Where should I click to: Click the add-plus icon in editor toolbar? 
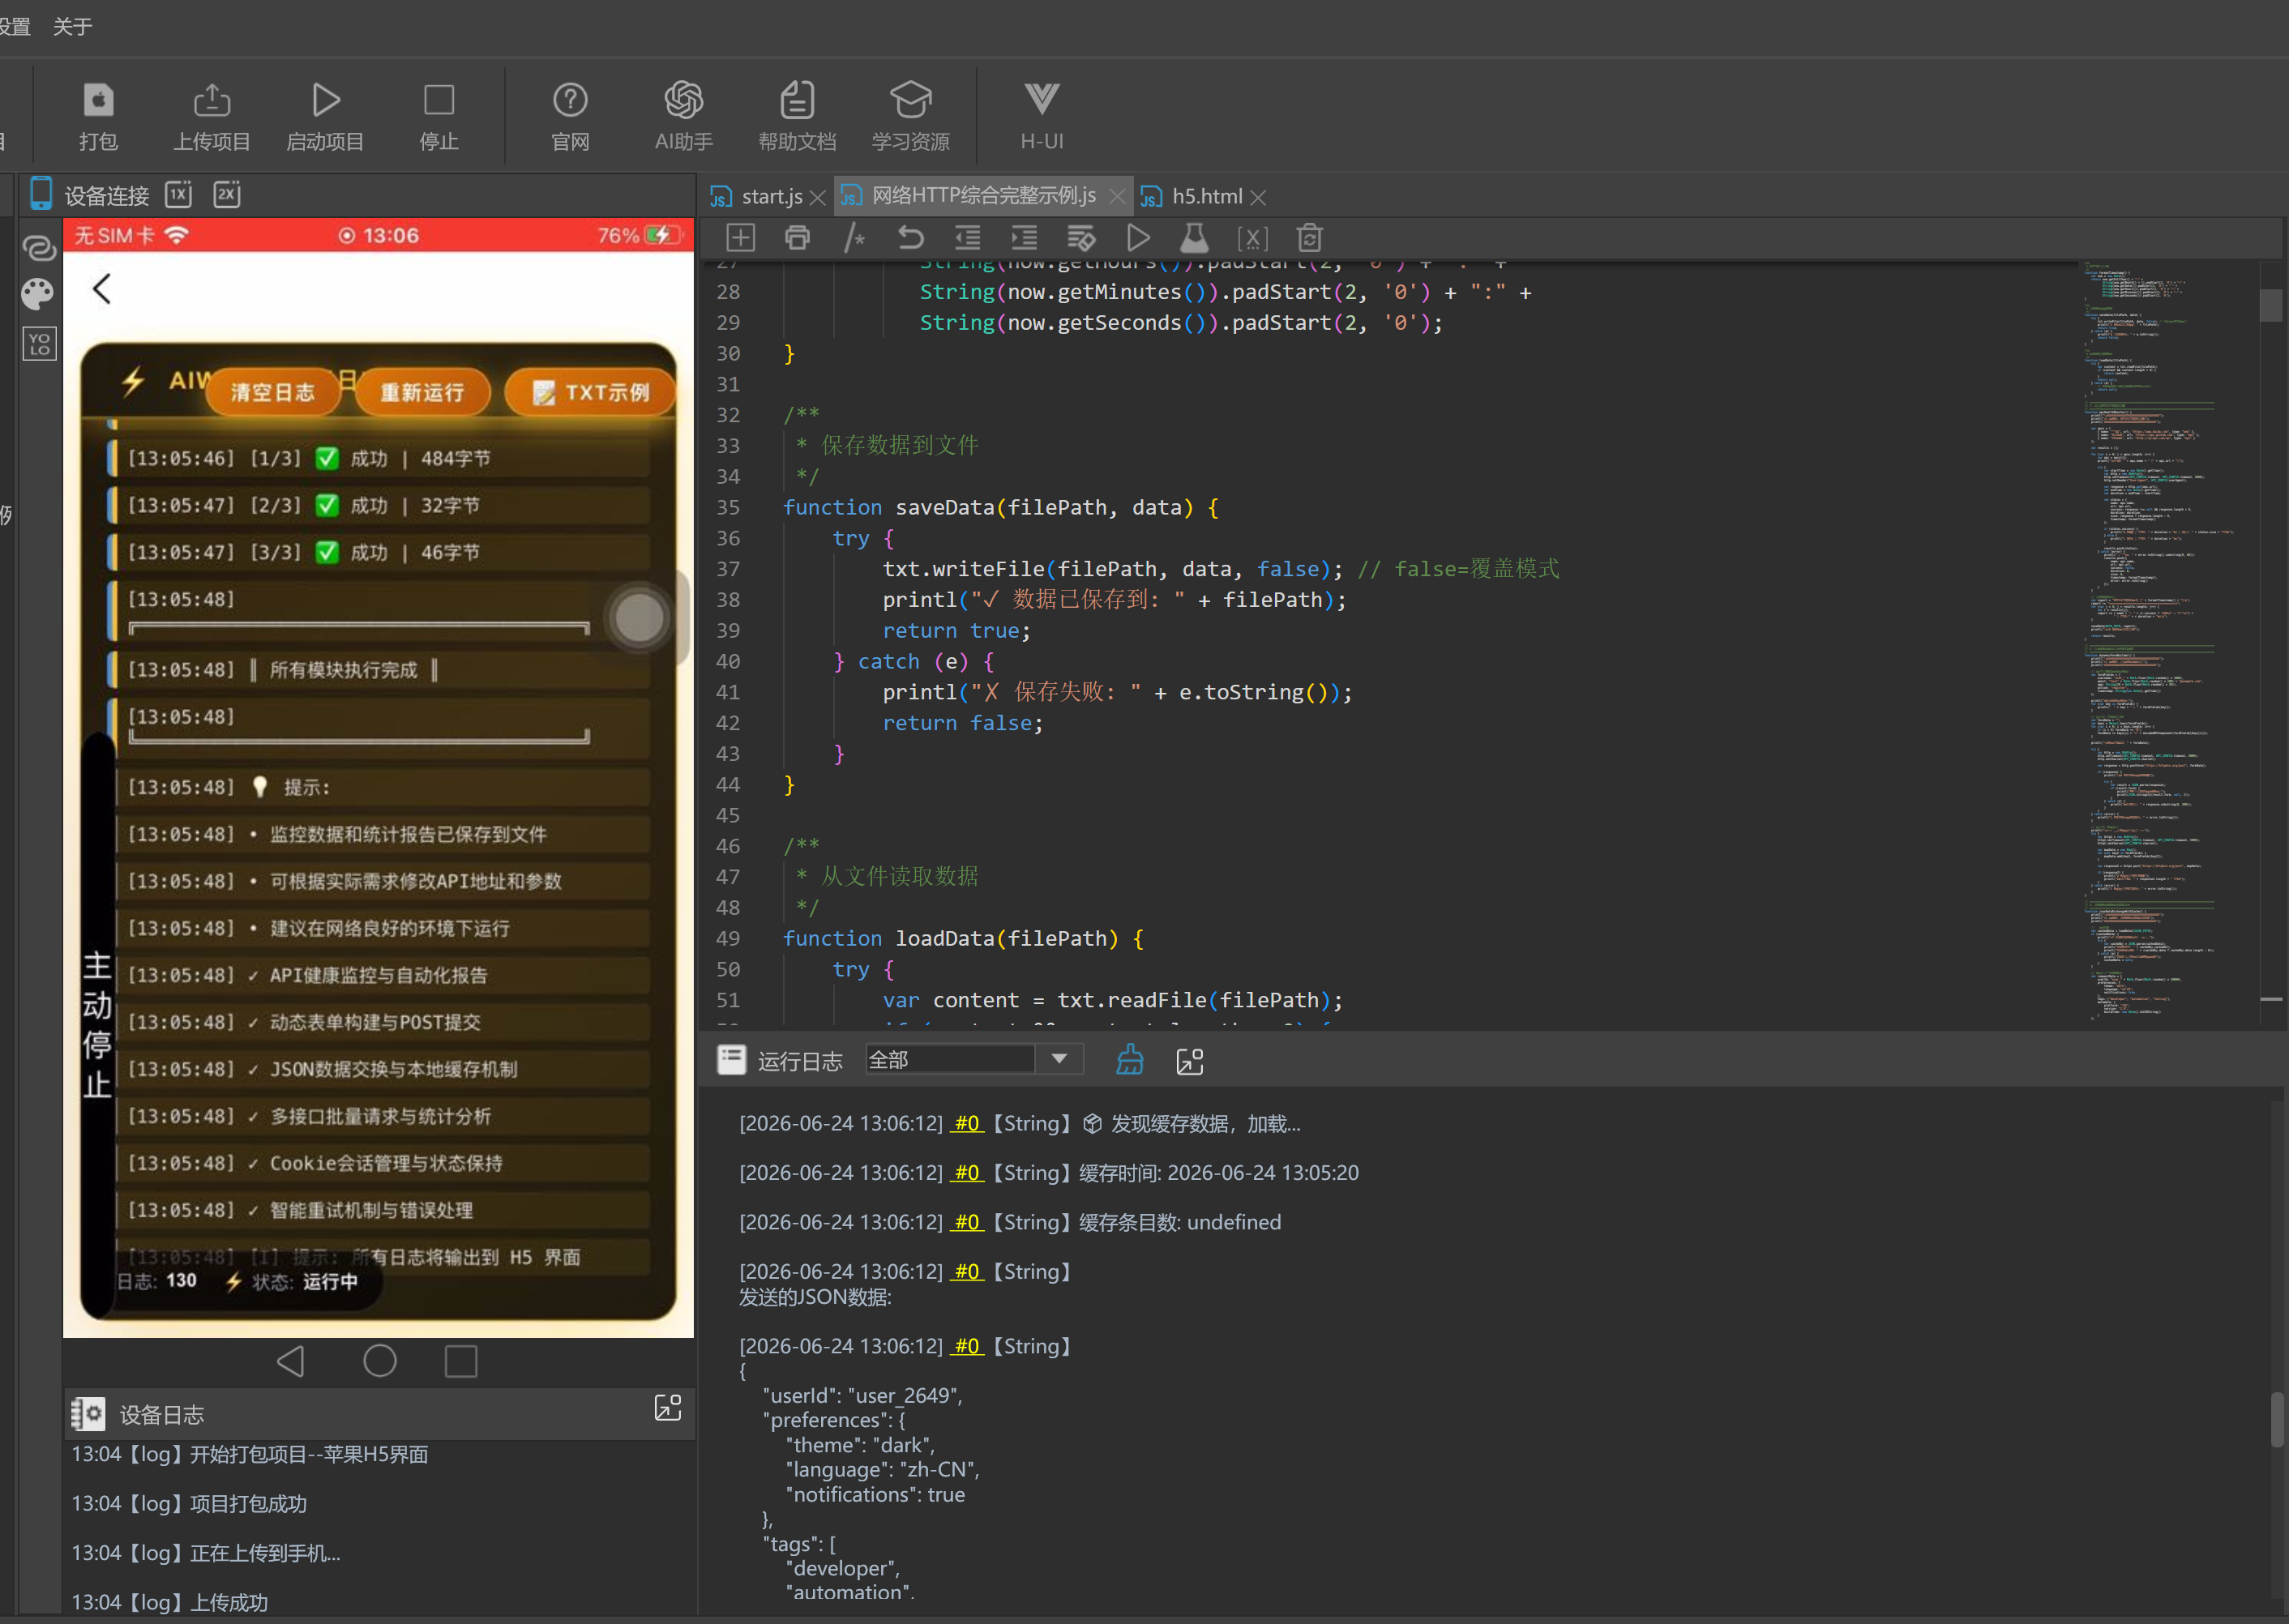click(x=740, y=238)
